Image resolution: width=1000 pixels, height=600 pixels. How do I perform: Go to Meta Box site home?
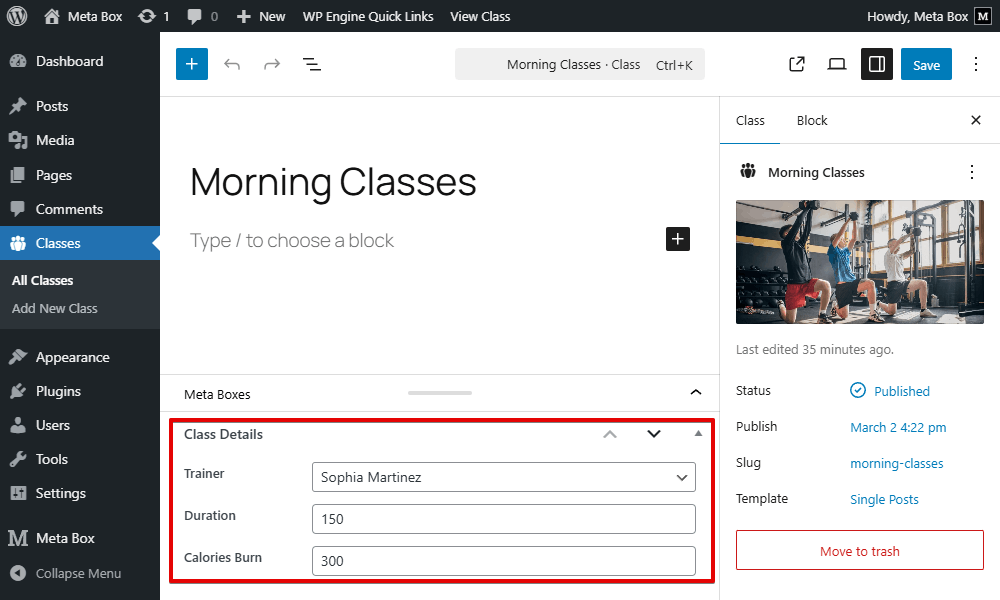point(83,16)
